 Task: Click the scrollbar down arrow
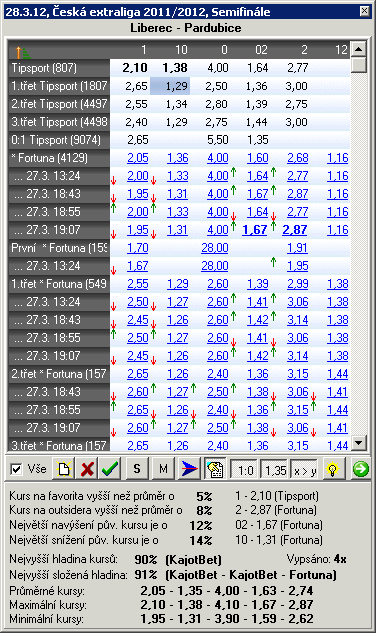tap(359, 443)
